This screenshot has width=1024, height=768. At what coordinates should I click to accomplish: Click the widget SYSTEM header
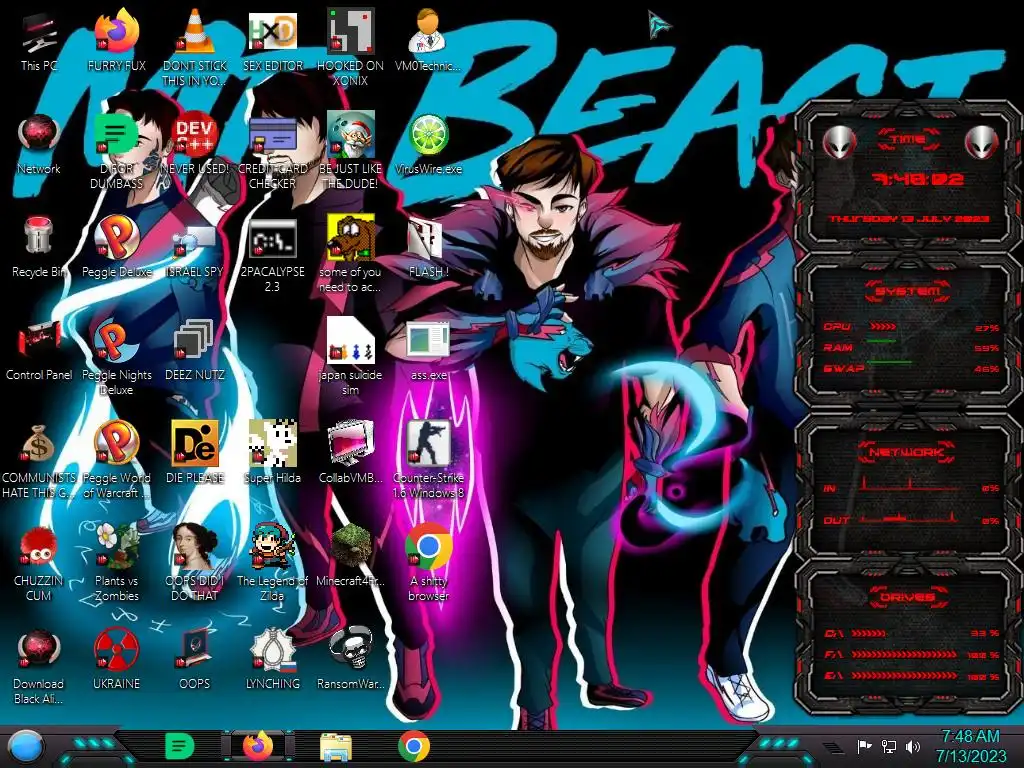(907, 291)
